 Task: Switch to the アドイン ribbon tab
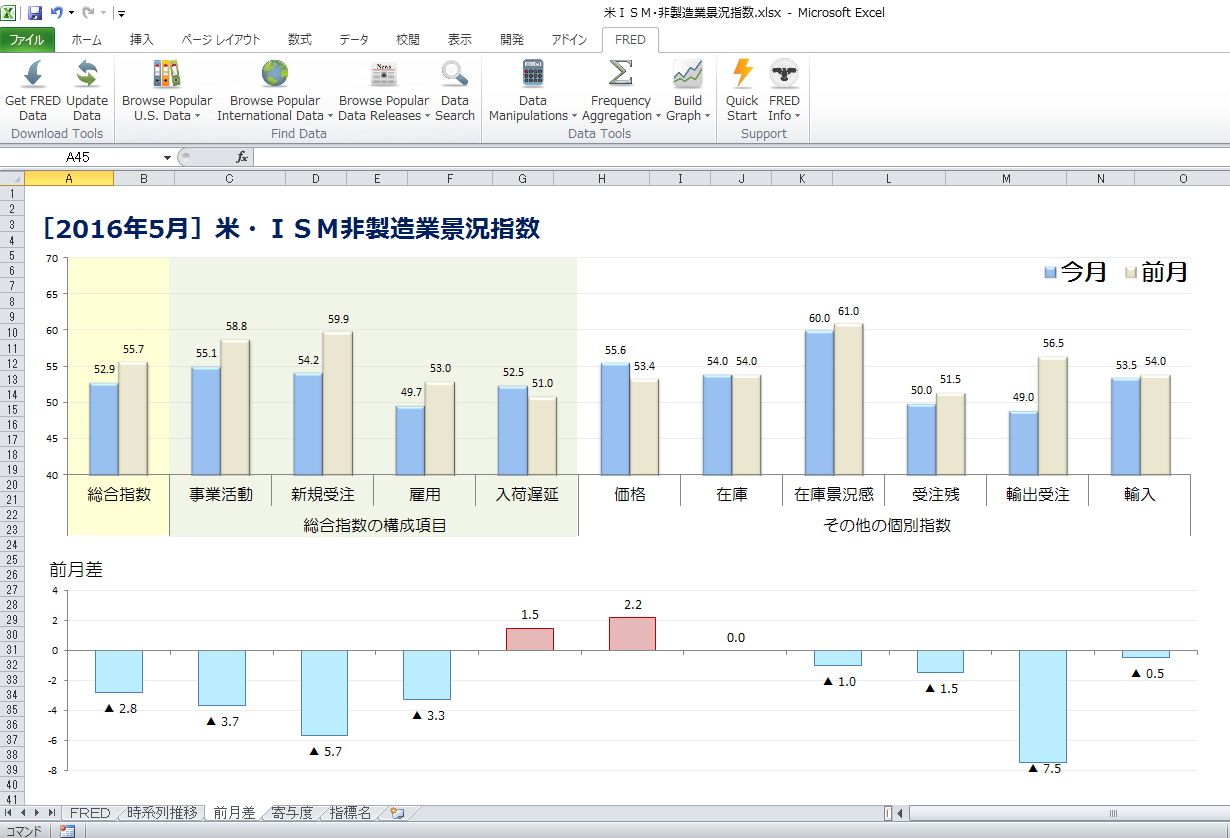click(x=569, y=40)
